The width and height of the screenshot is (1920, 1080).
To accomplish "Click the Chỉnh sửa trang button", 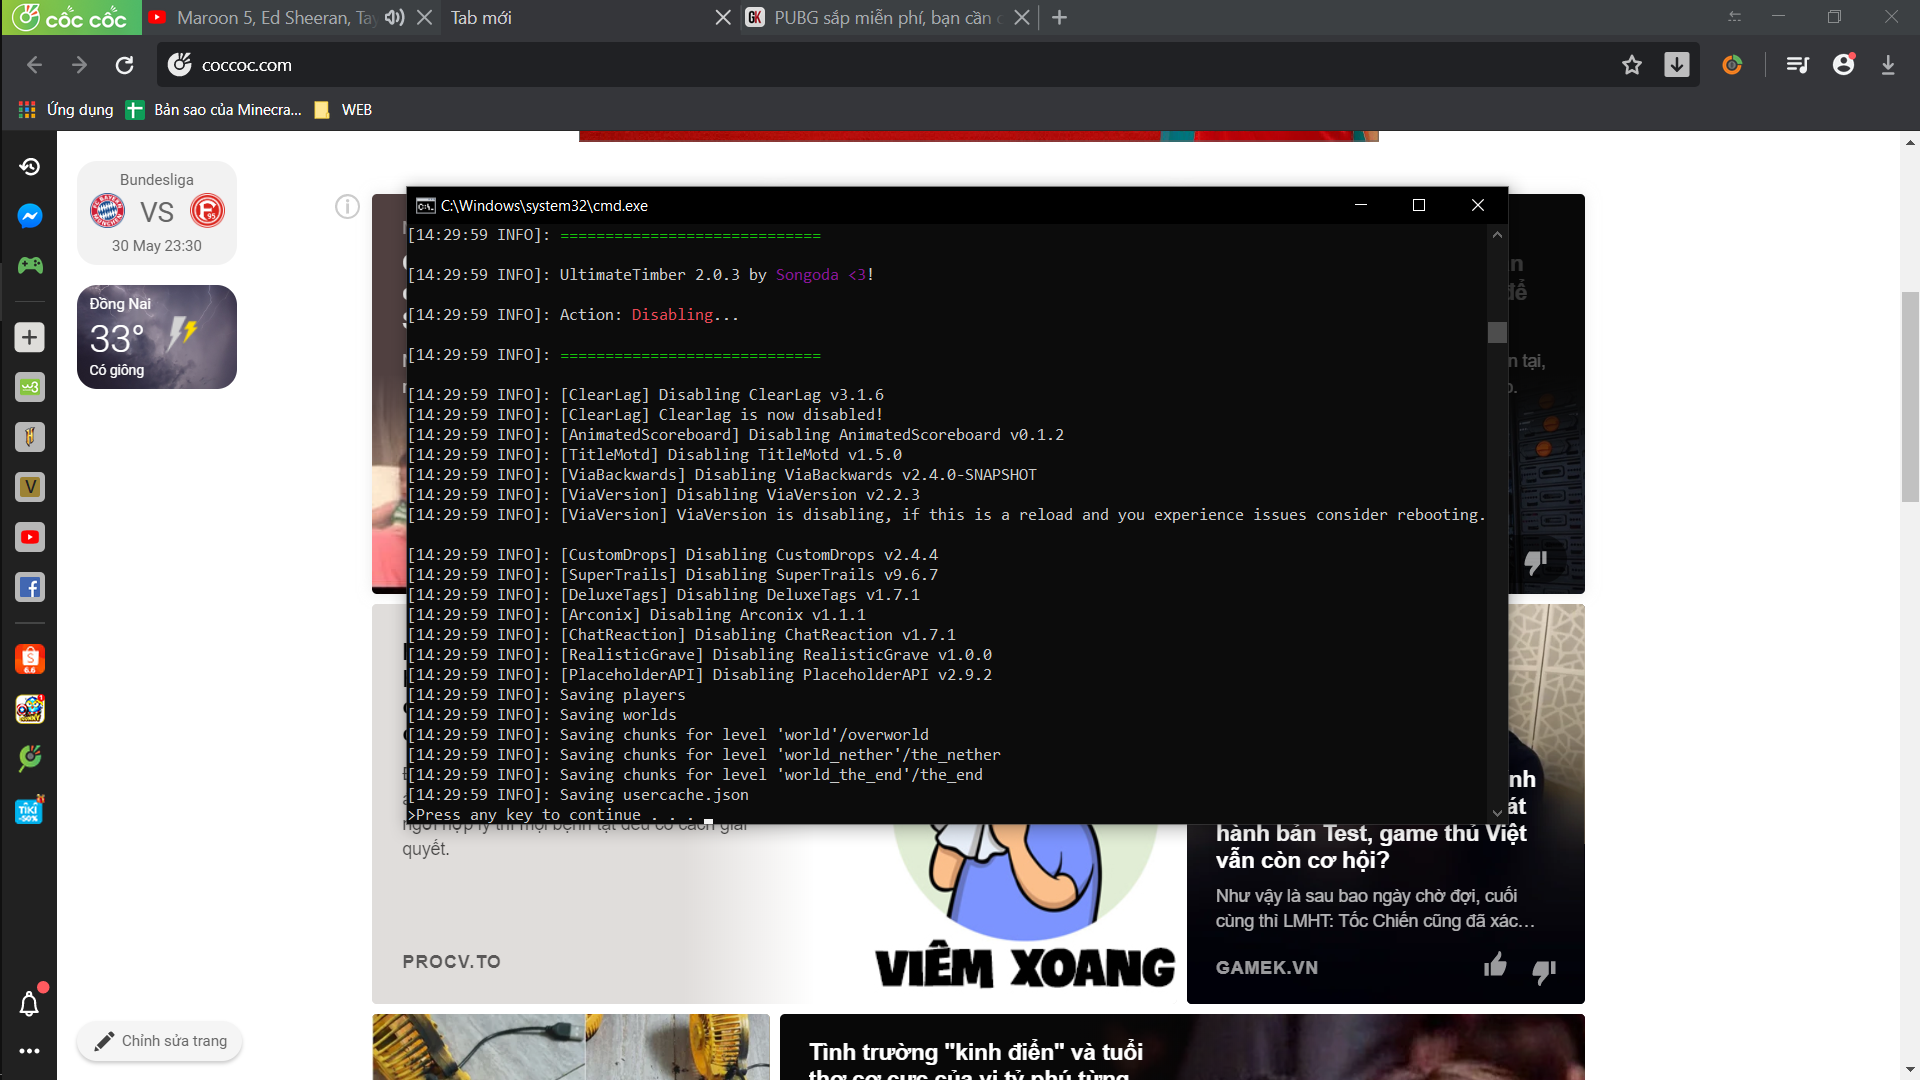I will (x=160, y=1041).
